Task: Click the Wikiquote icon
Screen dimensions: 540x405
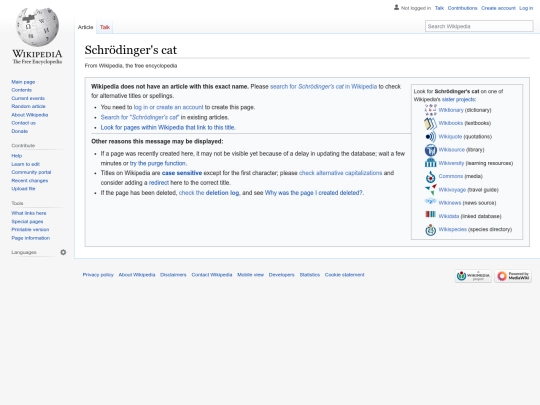Action: [x=430, y=137]
